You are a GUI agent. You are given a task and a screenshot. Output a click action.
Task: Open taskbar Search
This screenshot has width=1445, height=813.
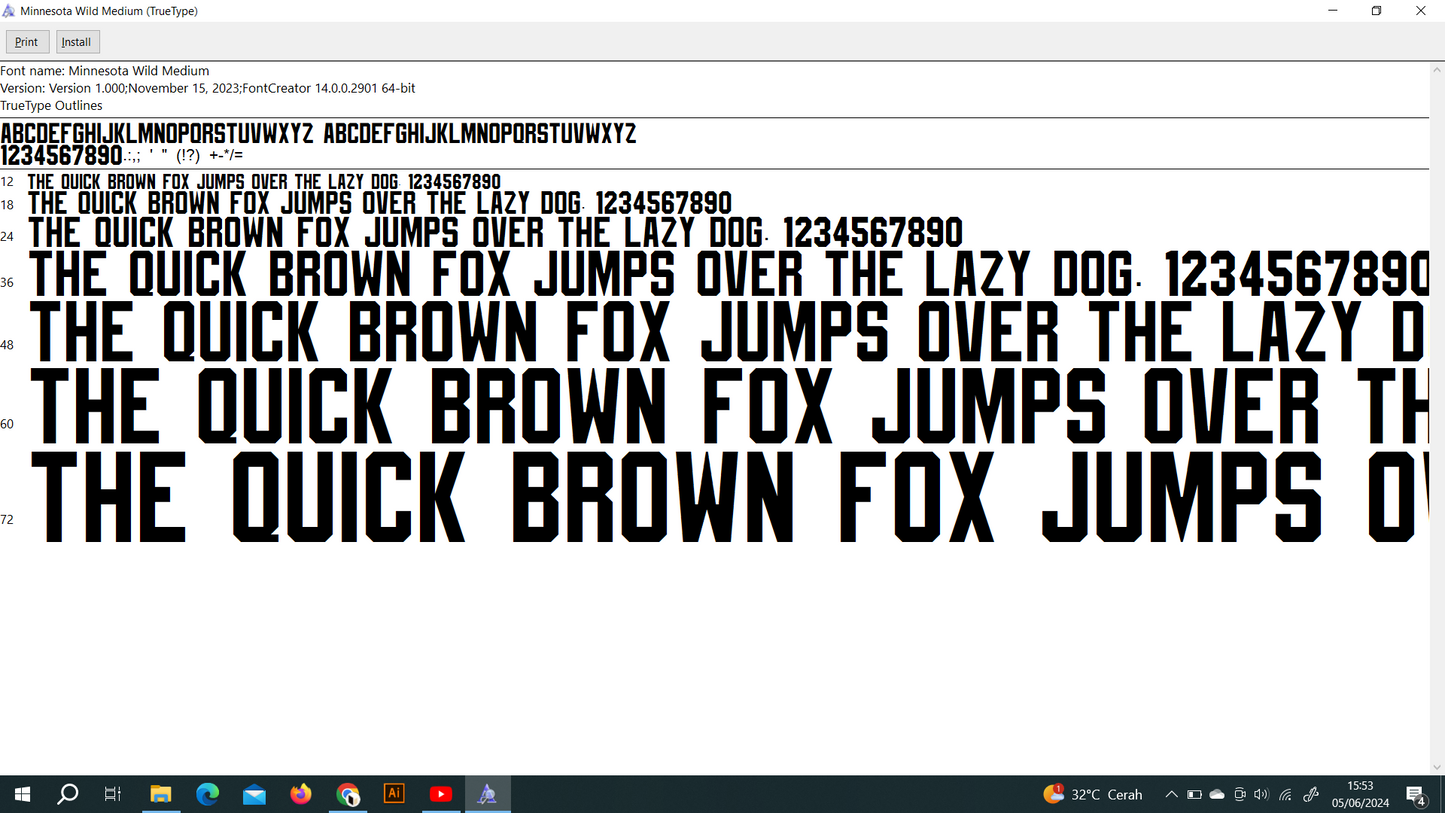pyautogui.click(x=67, y=794)
